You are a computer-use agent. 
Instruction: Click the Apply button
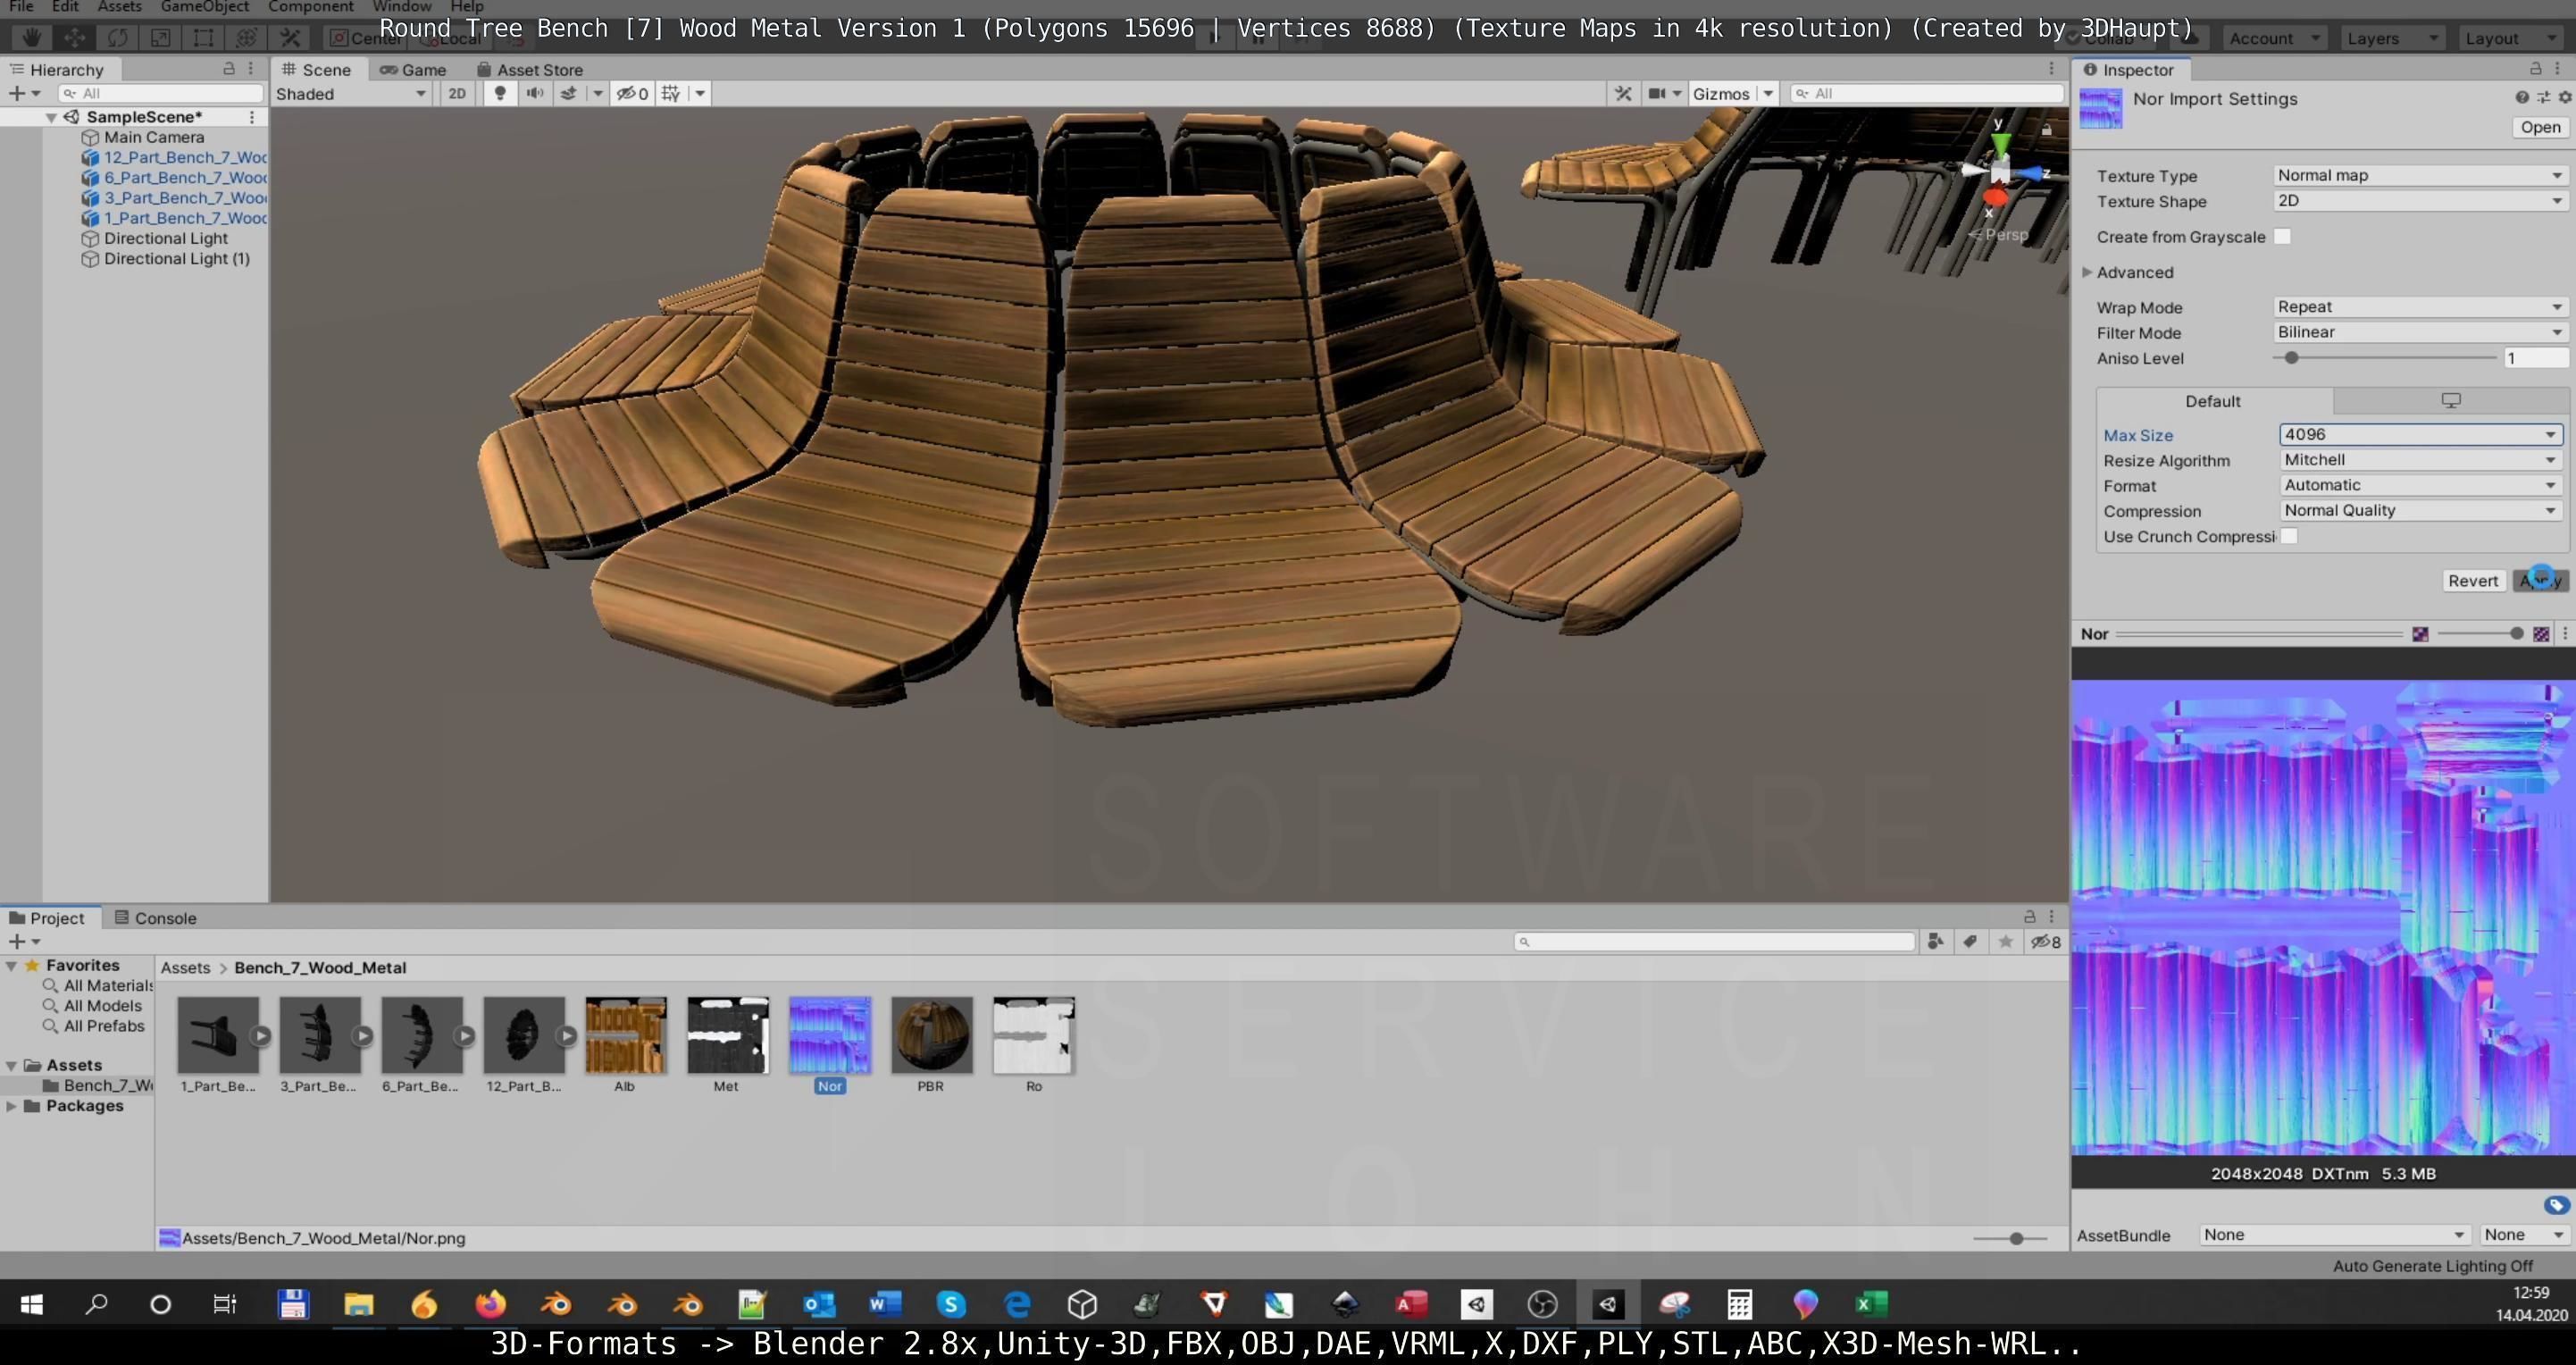[2540, 581]
